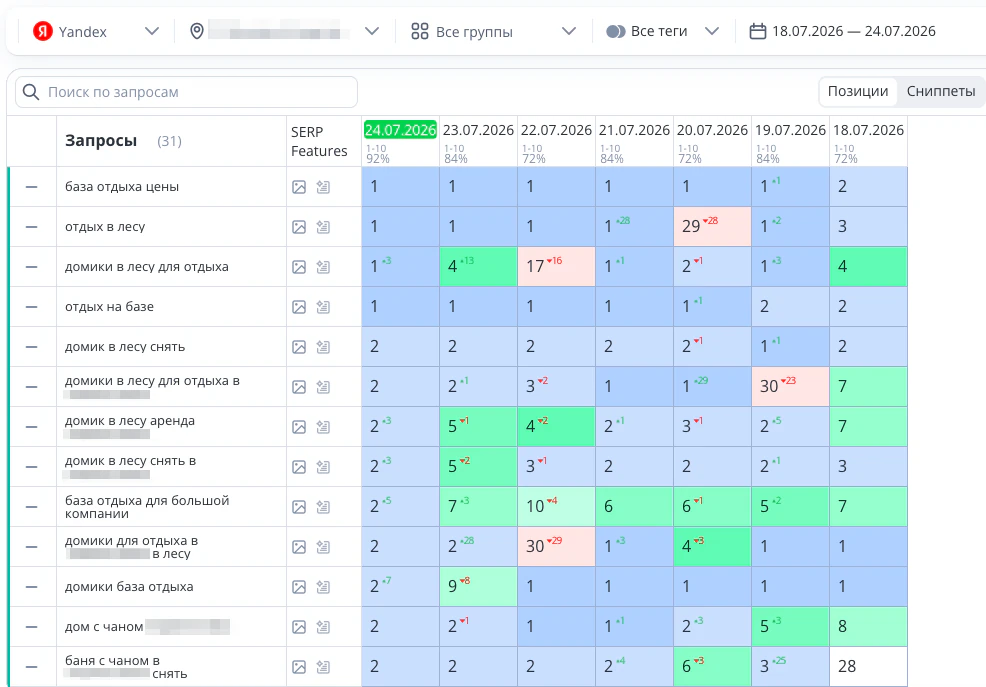986x687 pixels.
Task: Switch to the «Сниппеты» tab
Action: pos(941,92)
